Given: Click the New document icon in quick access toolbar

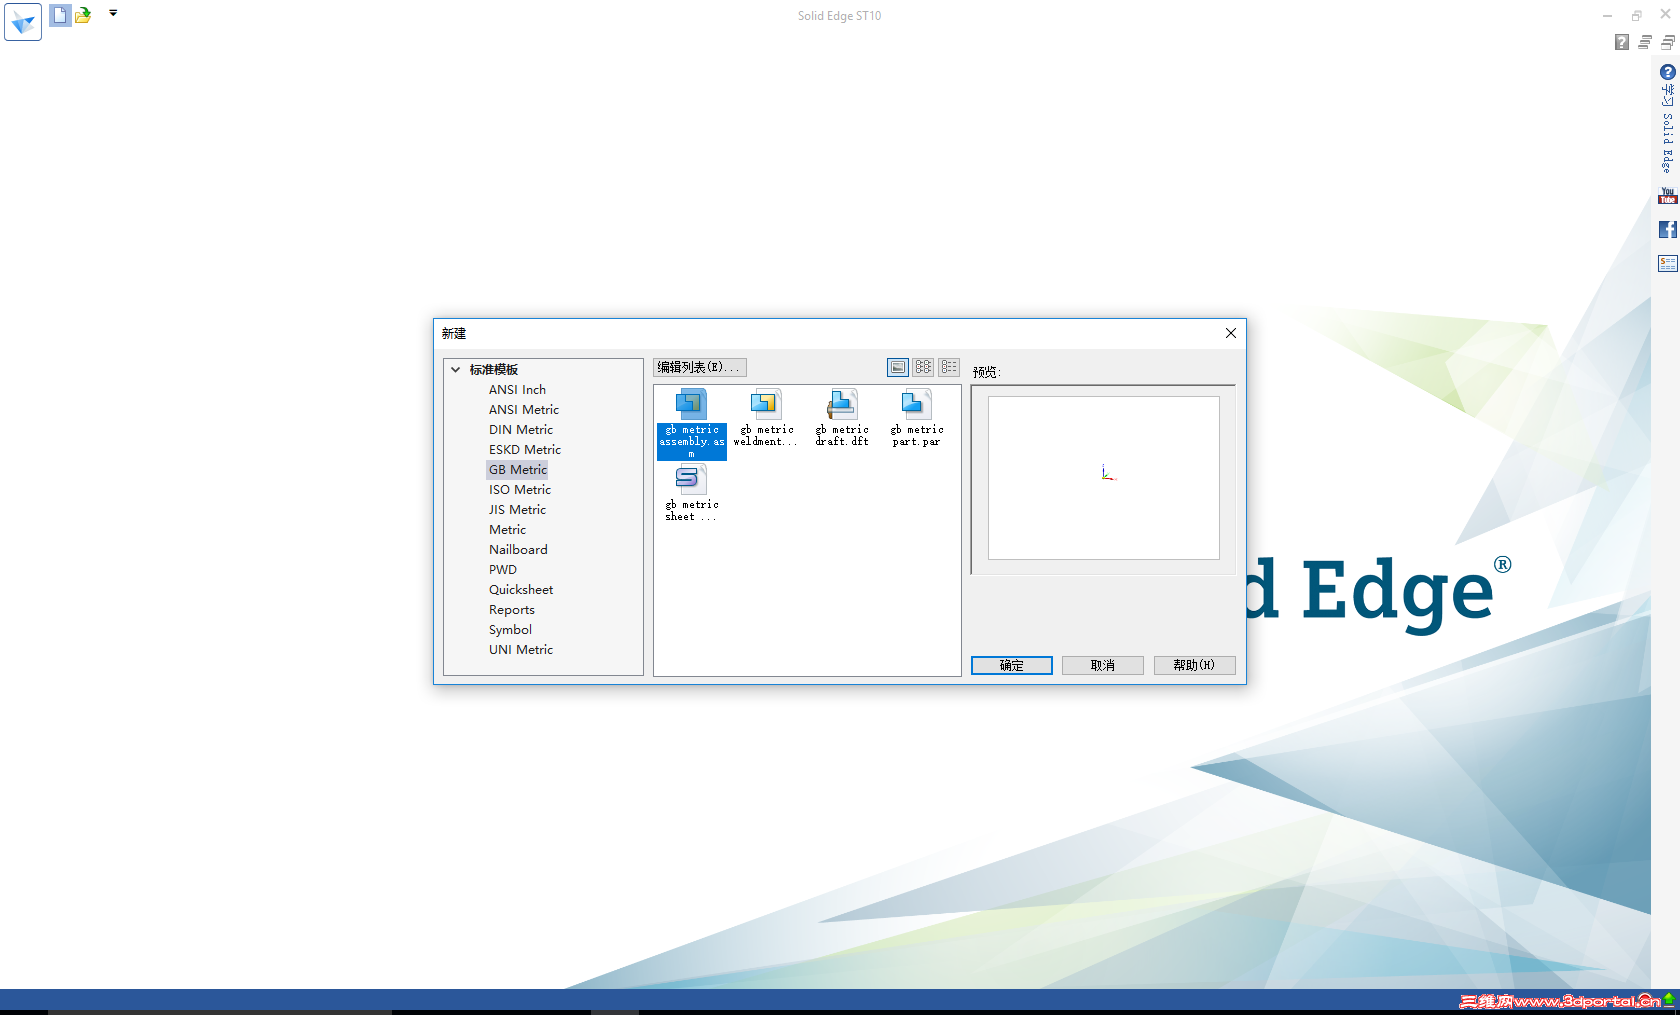Looking at the screenshot, I should [61, 15].
